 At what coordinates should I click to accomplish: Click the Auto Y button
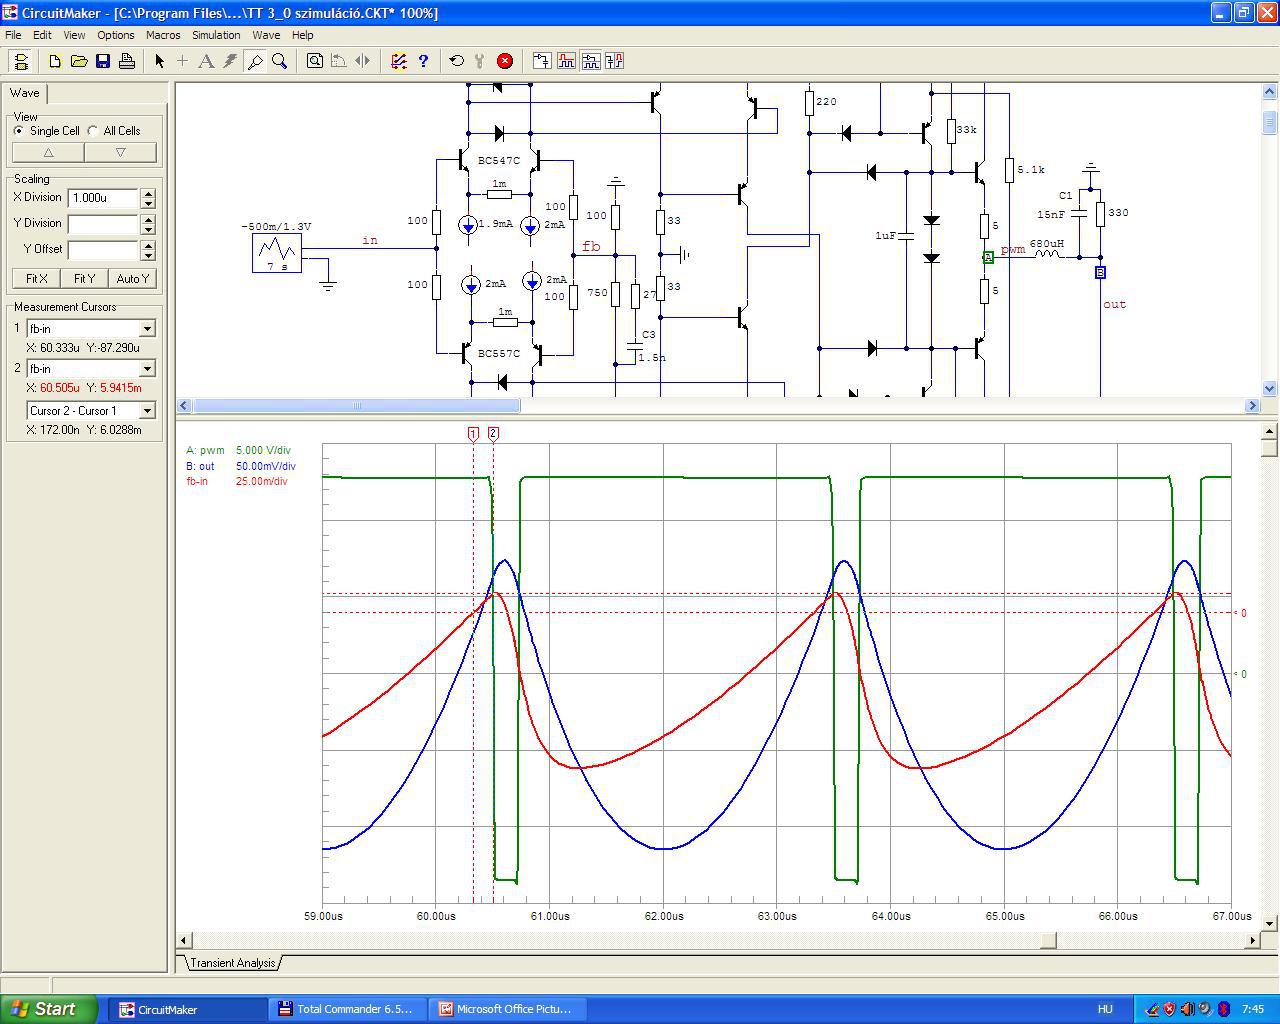[x=132, y=279]
